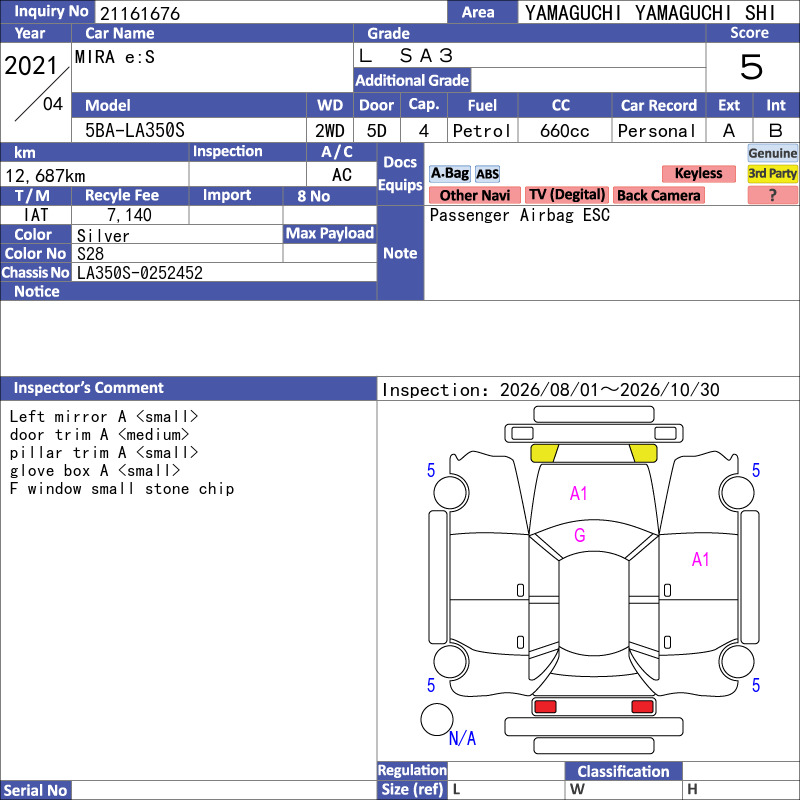Click the A1 mark on the hood

pos(579,493)
